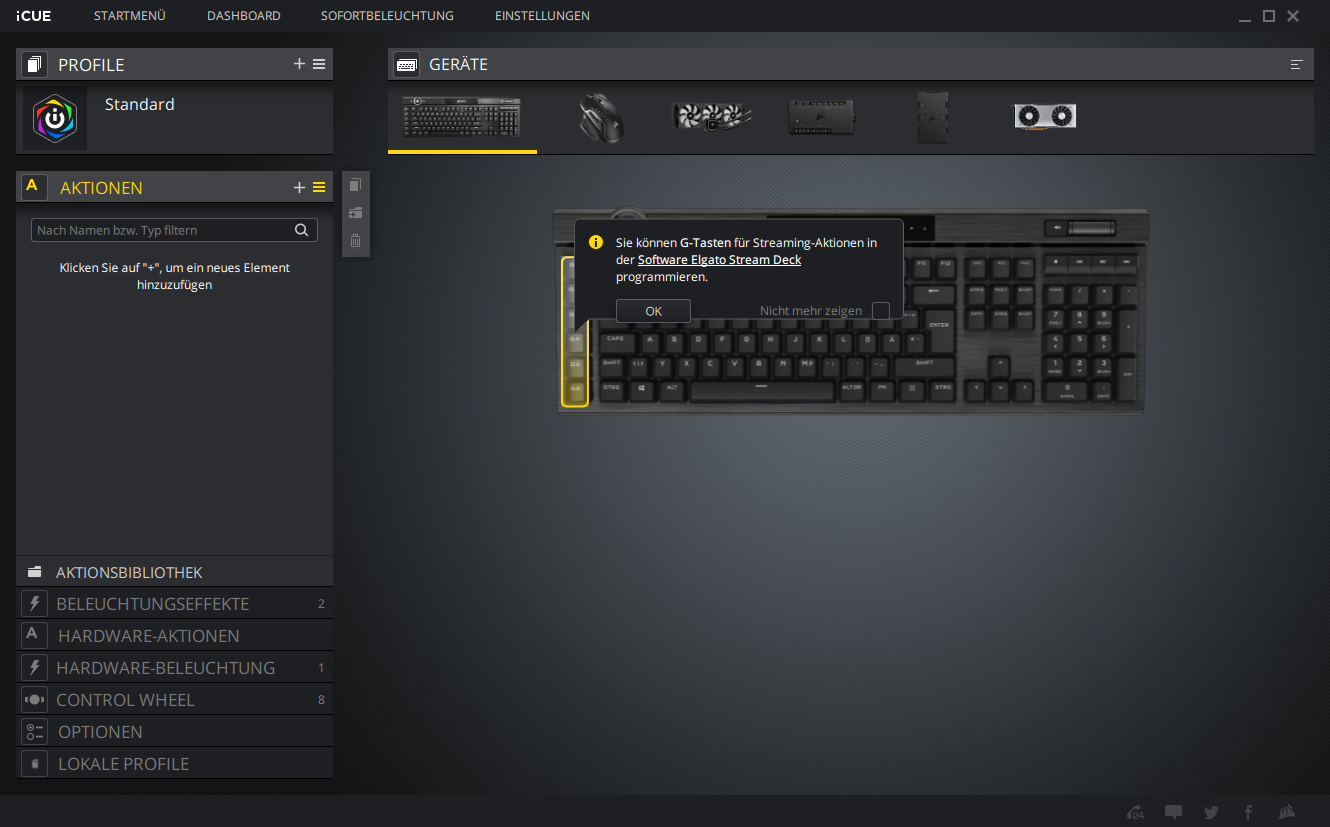This screenshot has width=1330, height=827.
Task: Go to Einstellungen tab
Action: [542, 16]
